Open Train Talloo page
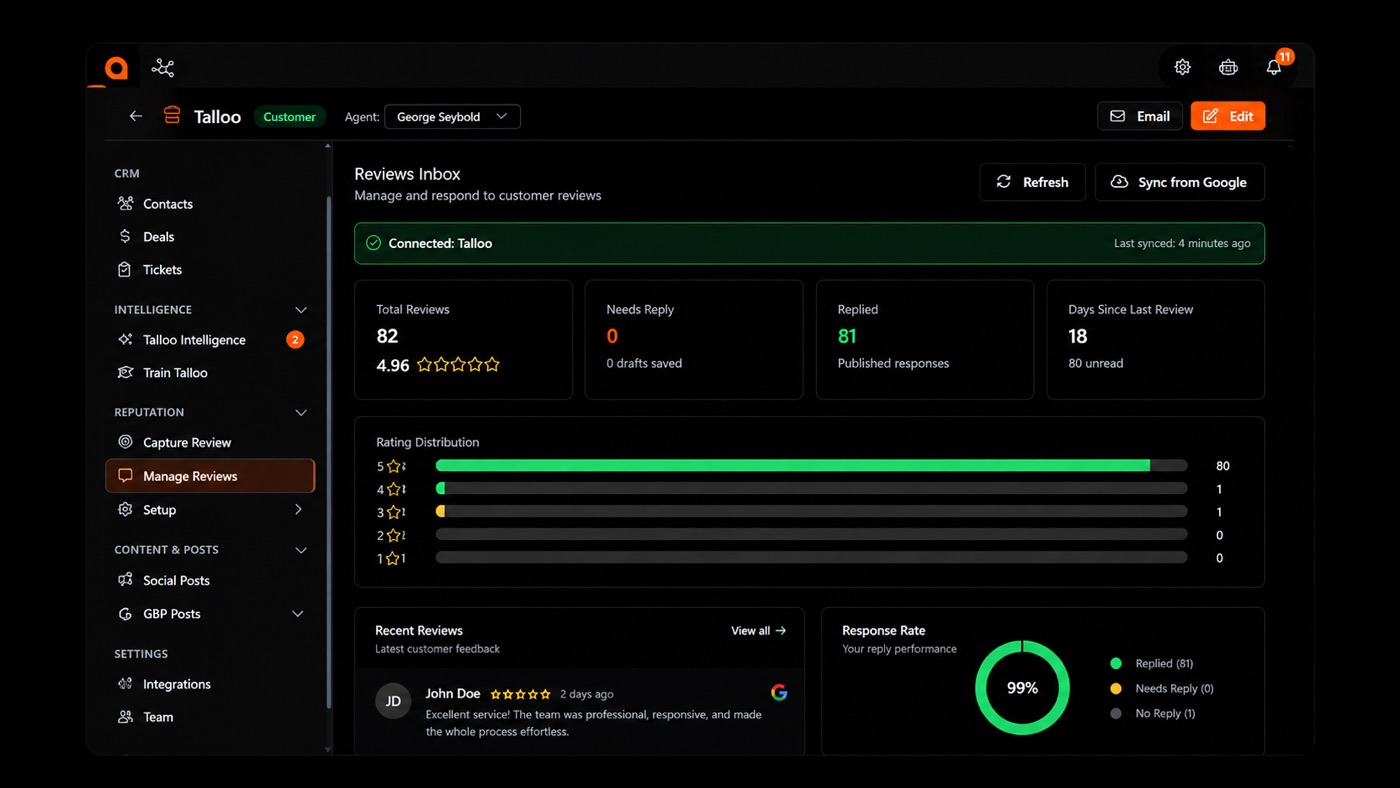This screenshot has height=788, width=1400. (210, 373)
